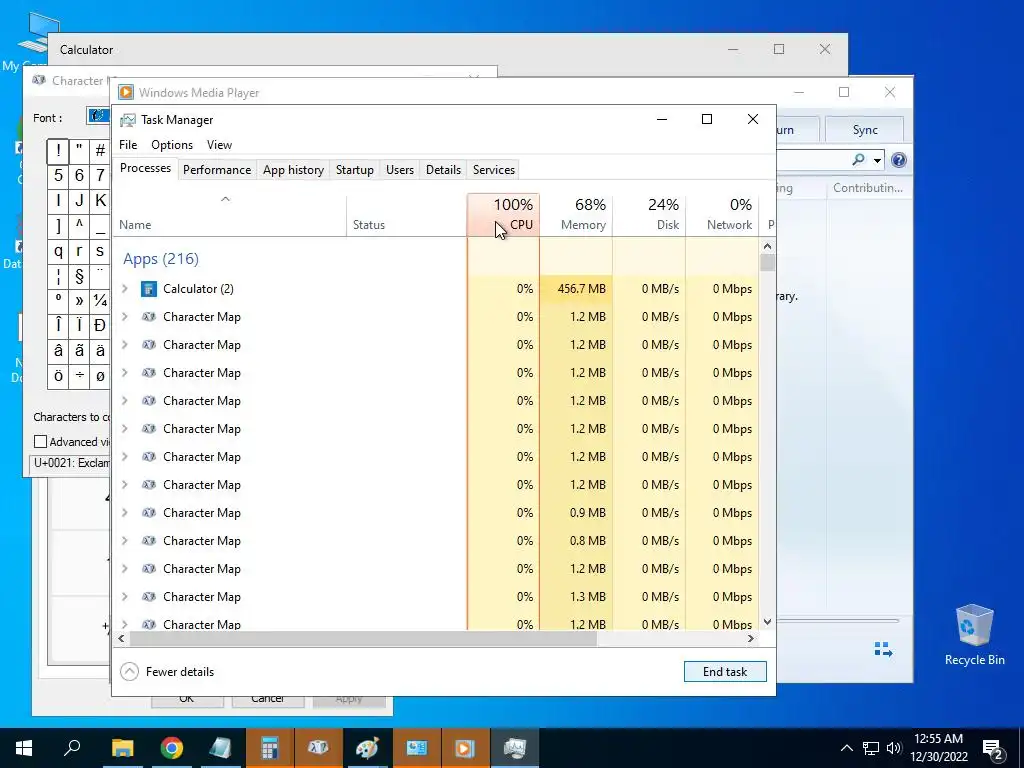This screenshot has width=1024, height=768.
Task: Click the Contributing column header in Media Player
Action: pyautogui.click(x=868, y=188)
